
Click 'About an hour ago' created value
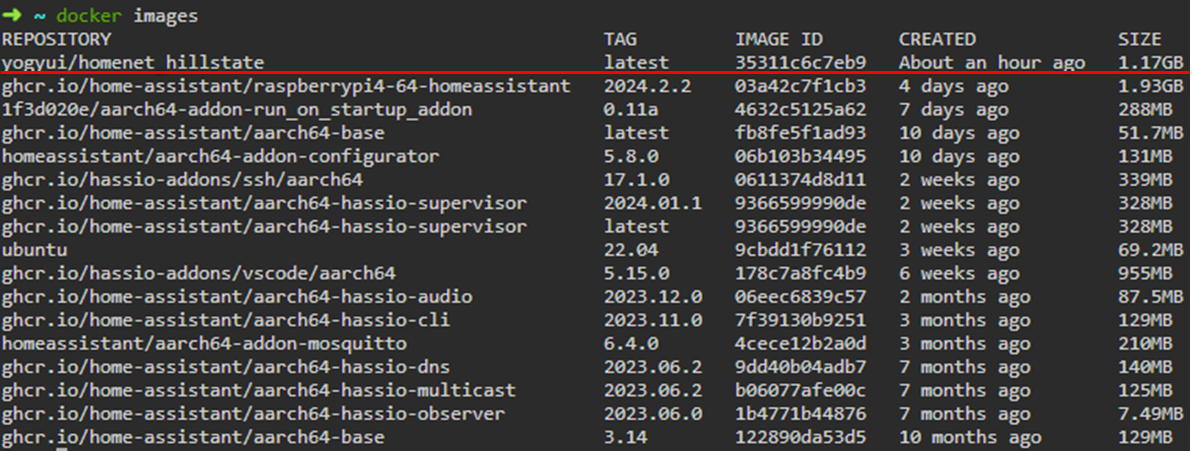coord(992,62)
